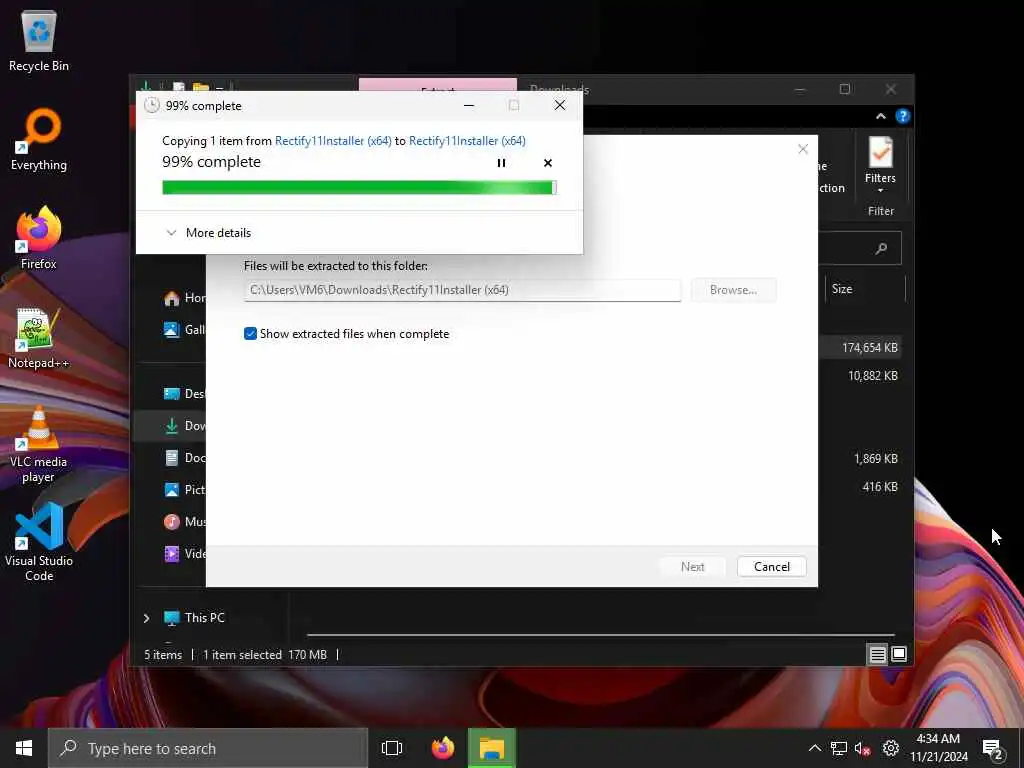Screen dimensions: 1024x768
Task: Open the notification center icon
Action: pyautogui.click(x=993, y=748)
